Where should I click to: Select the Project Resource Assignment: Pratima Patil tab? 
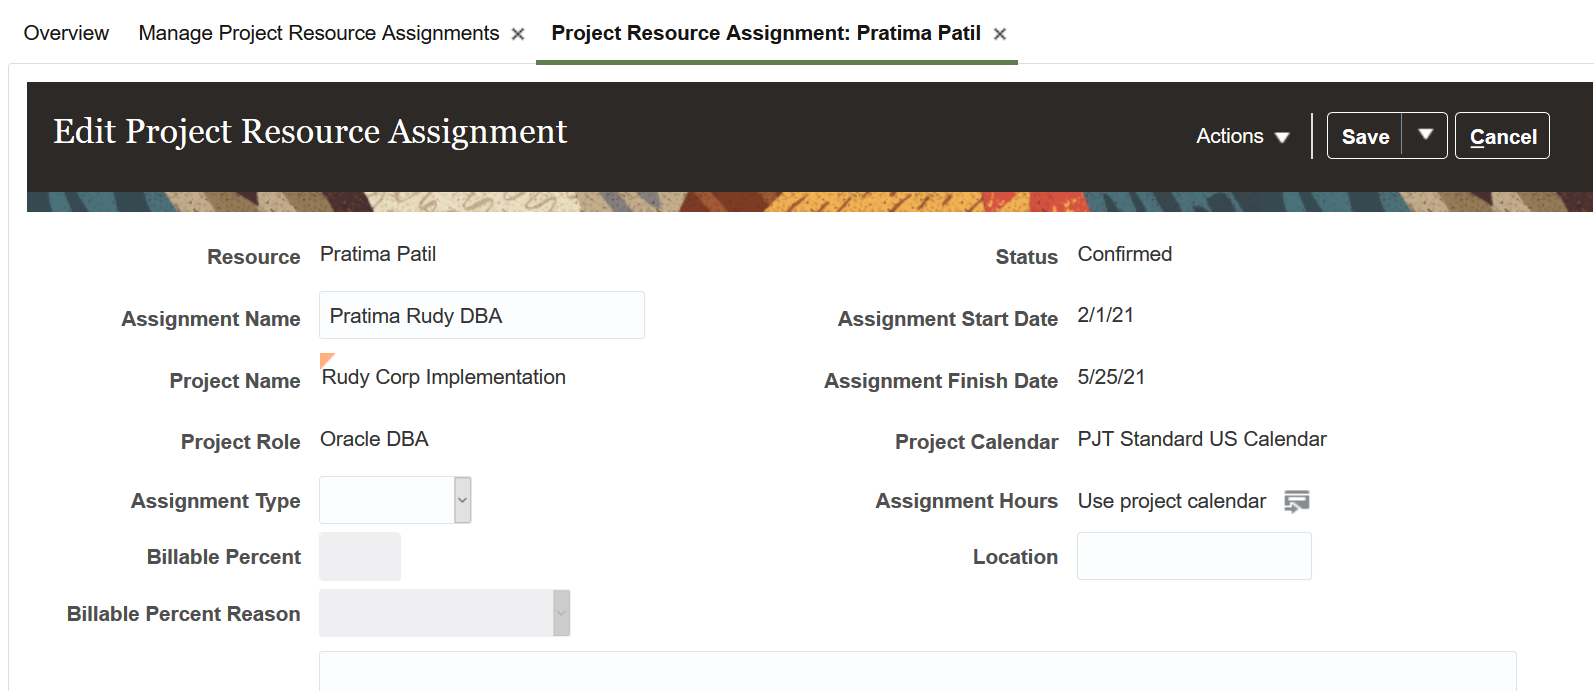pos(765,33)
